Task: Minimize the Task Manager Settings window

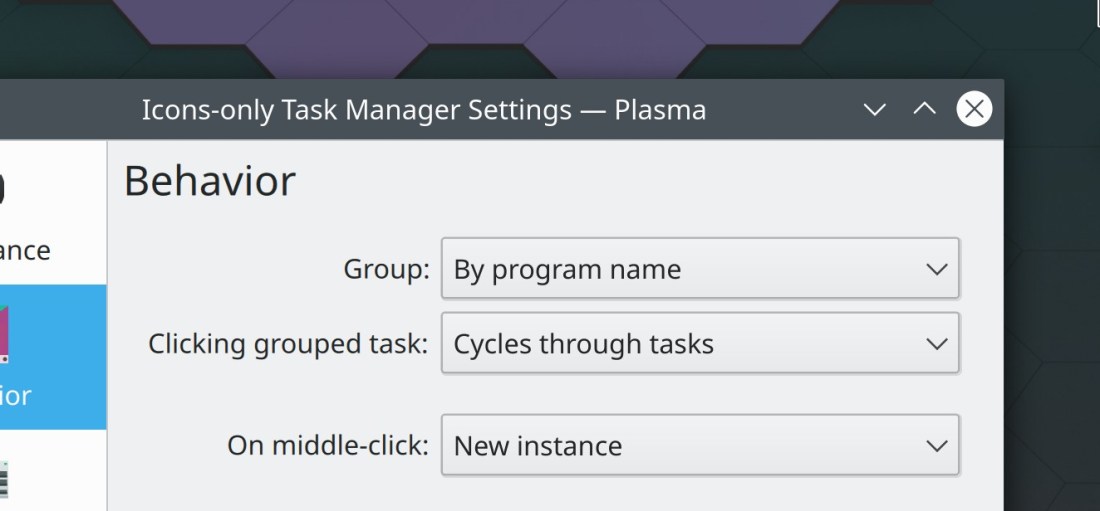Action: point(875,109)
